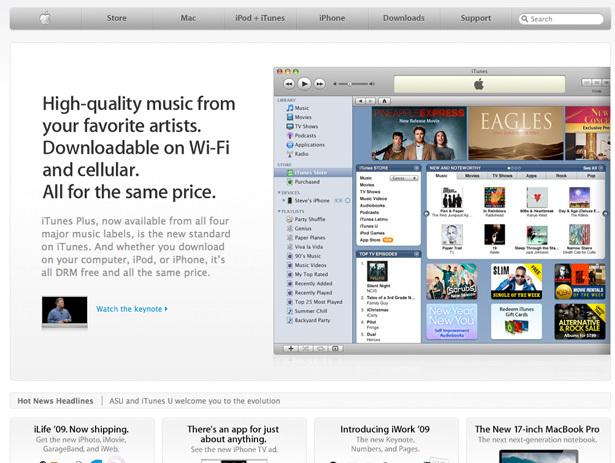Open the Introducing iWork '09 promo
This screenshot has width=615, height=463.
(x=385, y=439)
